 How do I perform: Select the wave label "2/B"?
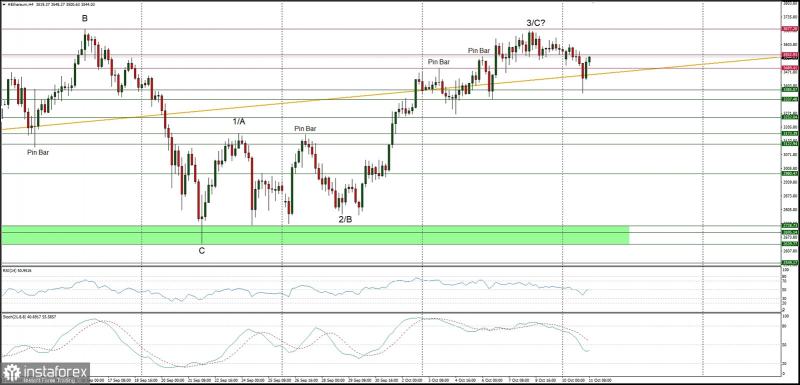click(x=345, y=219)
